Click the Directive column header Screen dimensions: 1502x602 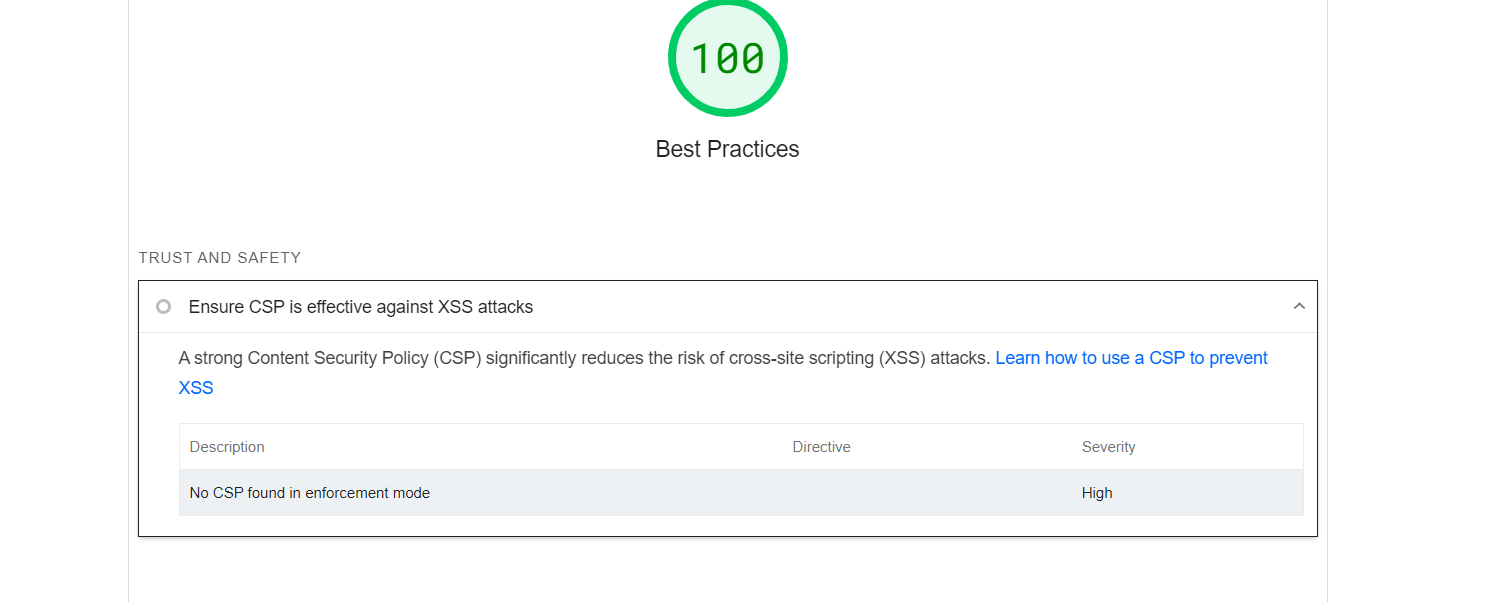click(x=821, y=446)
